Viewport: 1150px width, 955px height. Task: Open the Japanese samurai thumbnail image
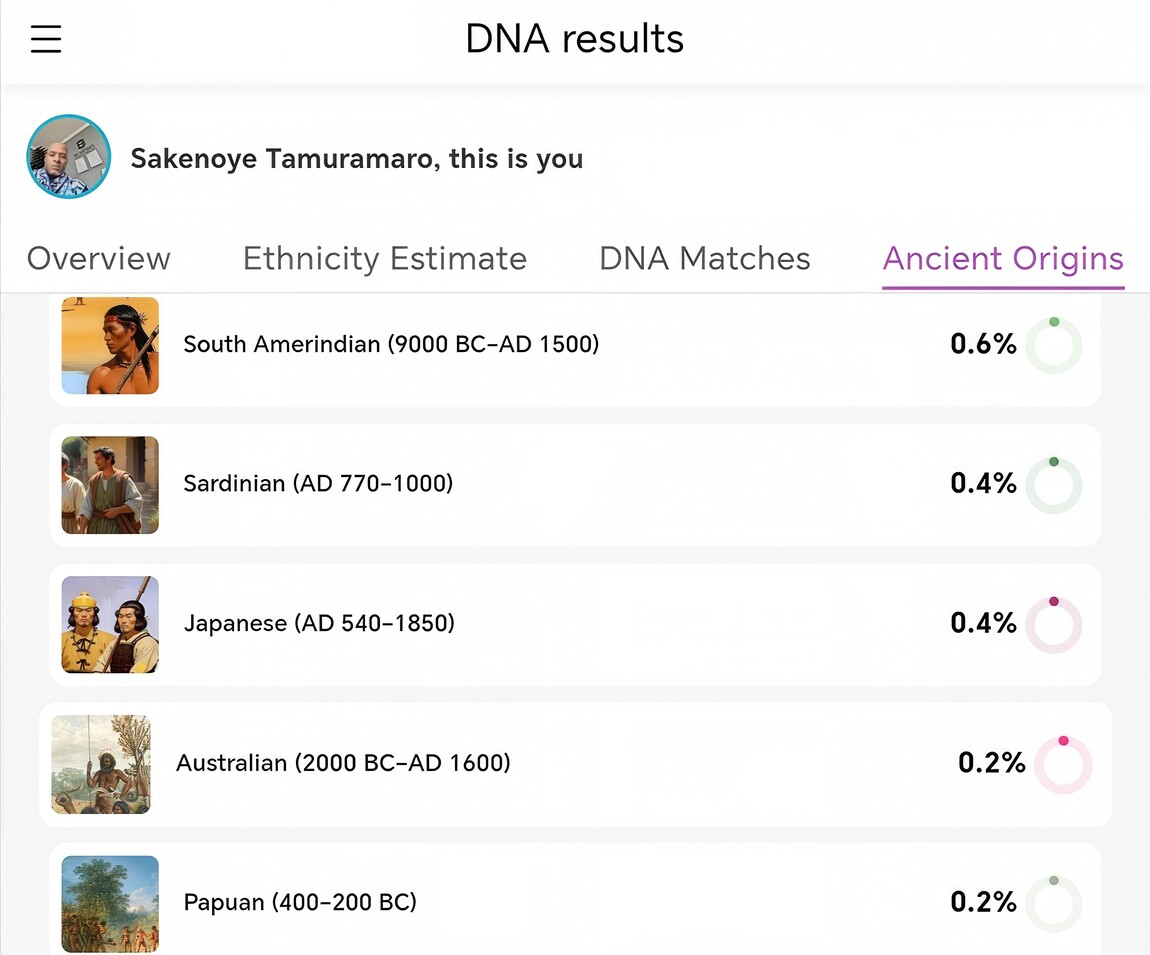coord(110,624)
